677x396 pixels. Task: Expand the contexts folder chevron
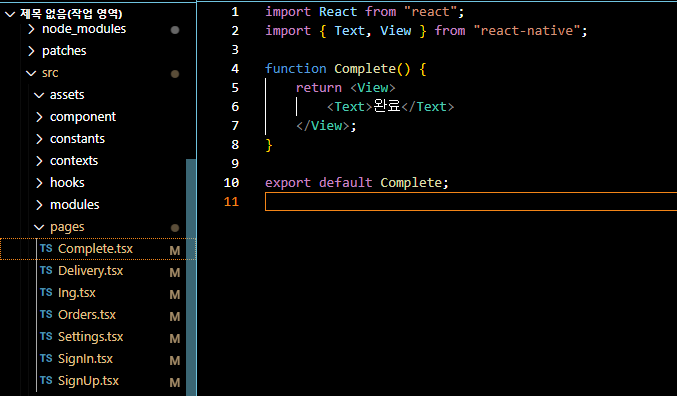[x=39, y=161]
